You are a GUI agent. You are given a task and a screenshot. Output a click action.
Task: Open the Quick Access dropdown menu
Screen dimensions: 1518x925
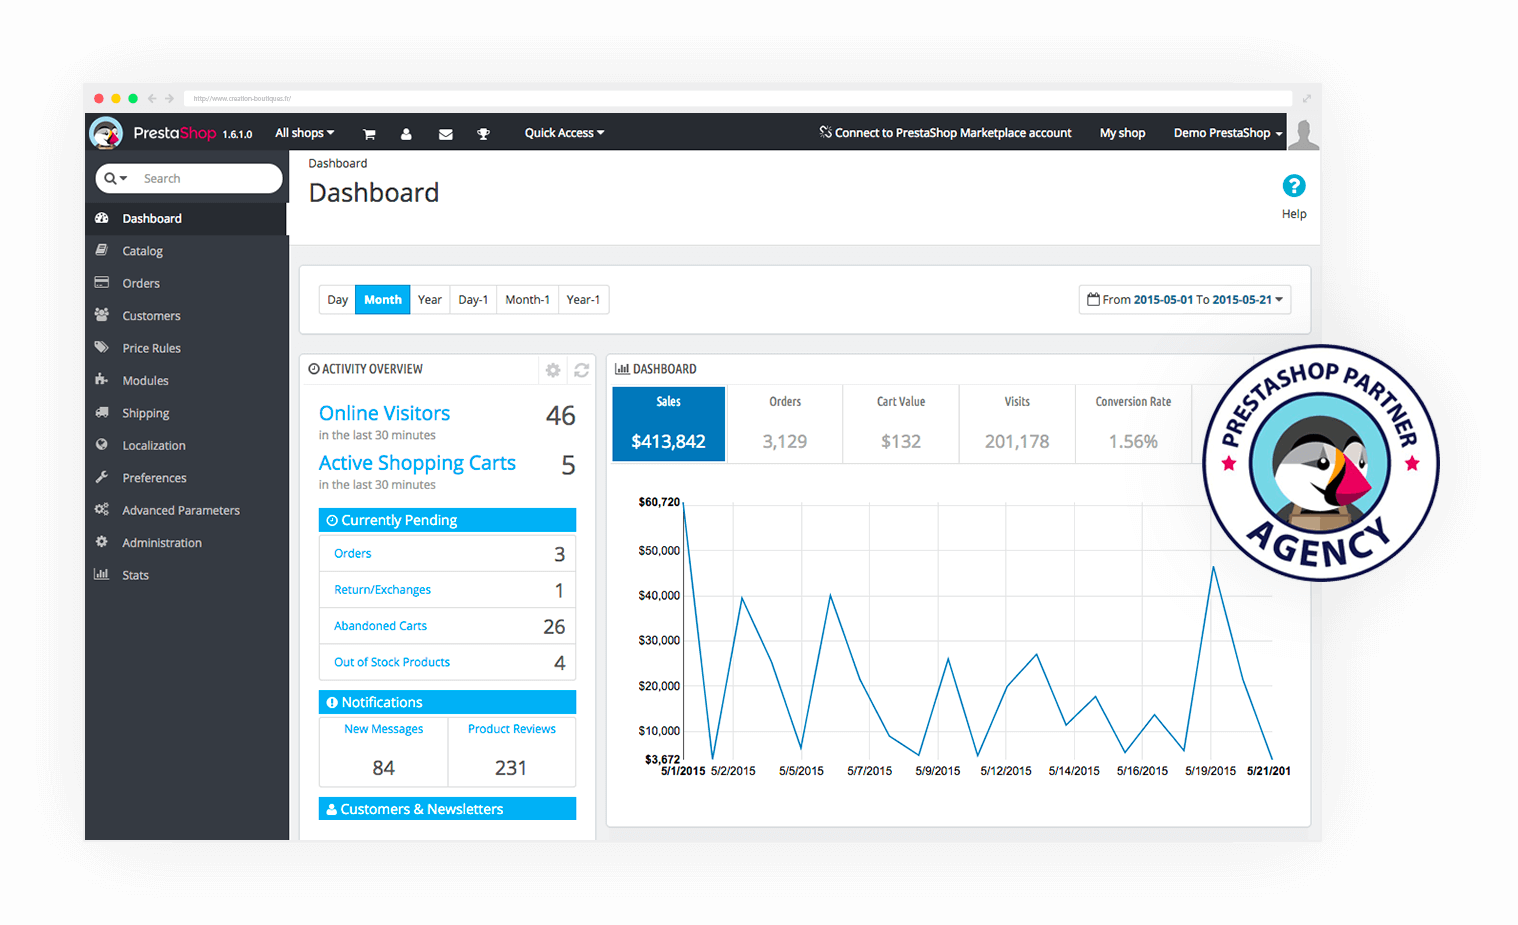[x=564, y=133]
